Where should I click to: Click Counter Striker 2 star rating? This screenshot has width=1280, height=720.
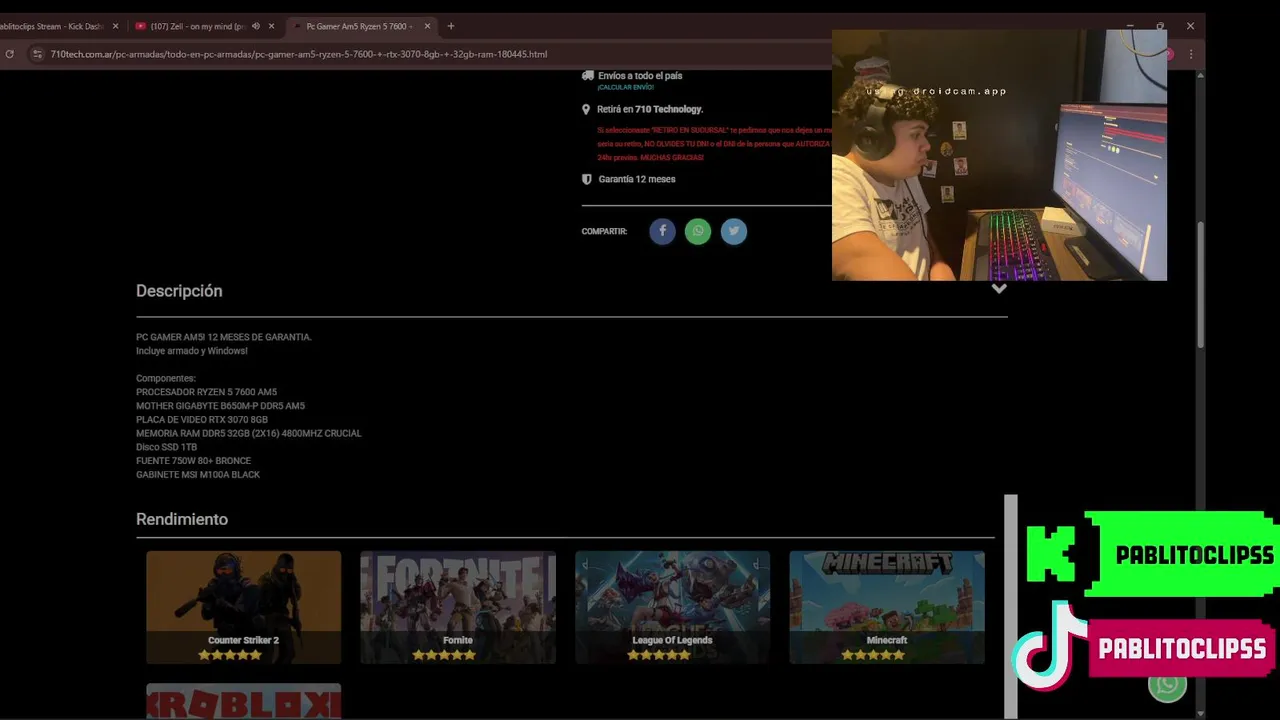coord(230,655)
